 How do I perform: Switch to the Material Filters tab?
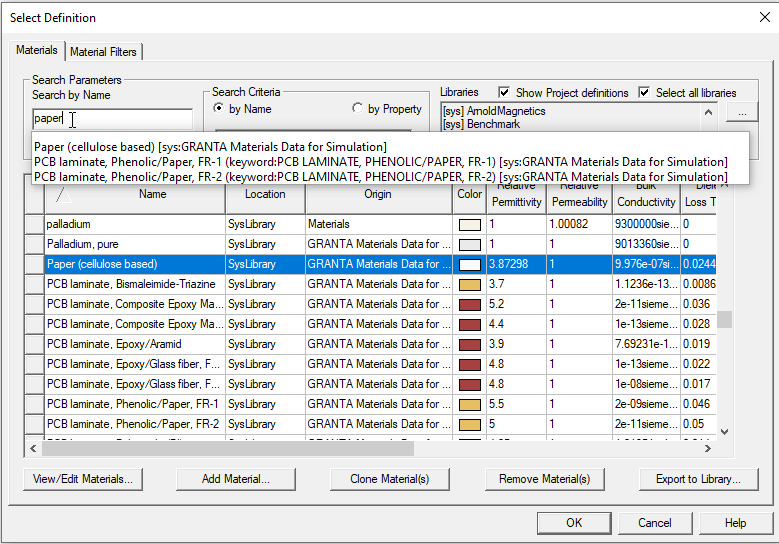click(103, 52)
